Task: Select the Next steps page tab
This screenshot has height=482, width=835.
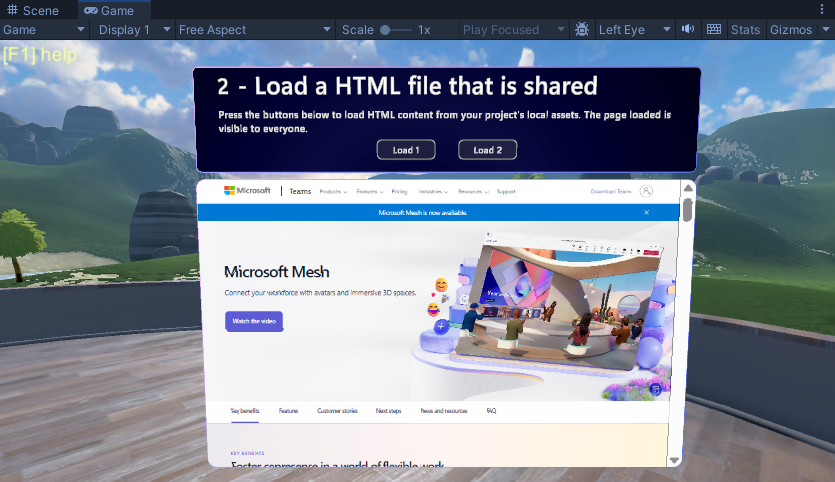Action: pyautogui.click(x=388, y=411)
